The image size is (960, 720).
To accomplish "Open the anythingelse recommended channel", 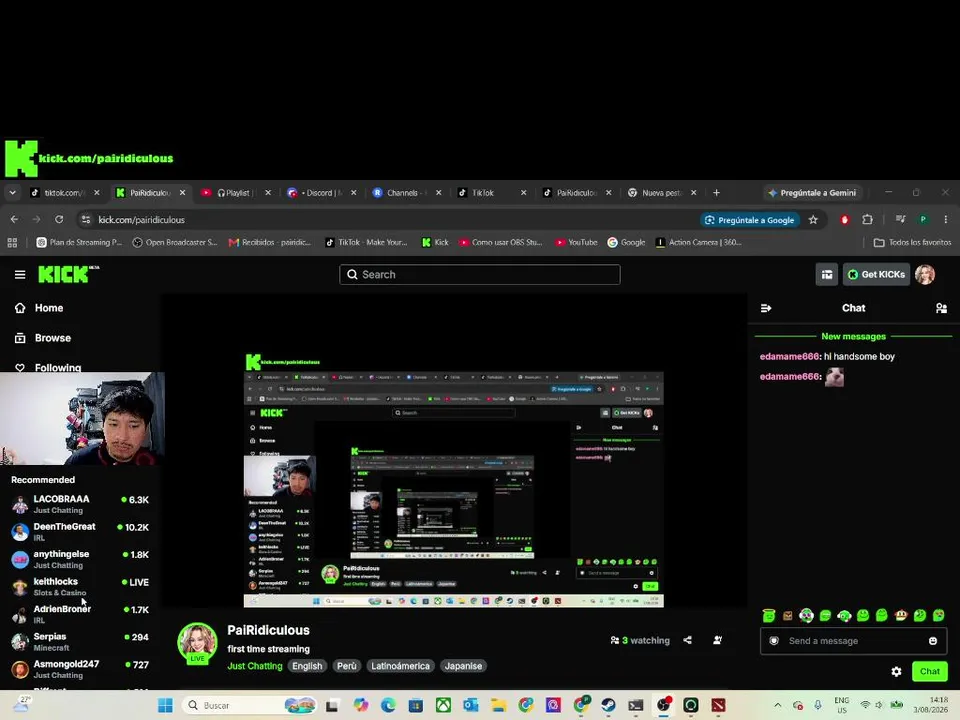I will [x=81, y=559].
